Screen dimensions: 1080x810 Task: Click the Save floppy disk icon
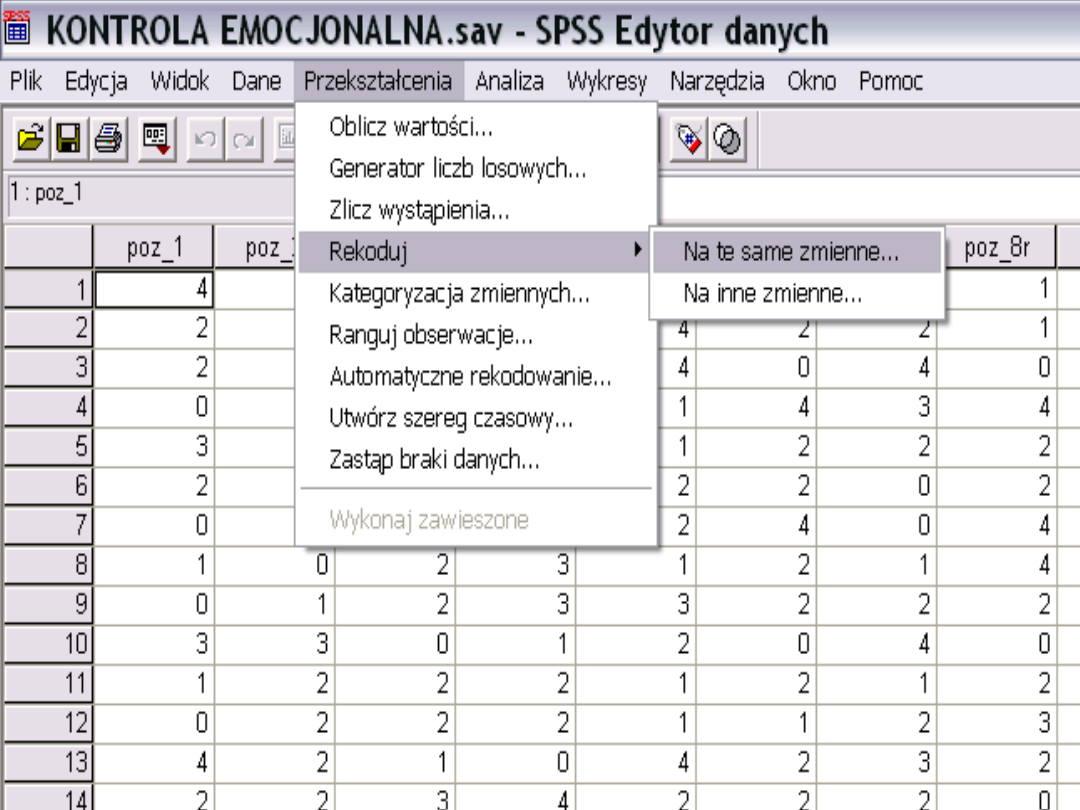pos(68,139)
